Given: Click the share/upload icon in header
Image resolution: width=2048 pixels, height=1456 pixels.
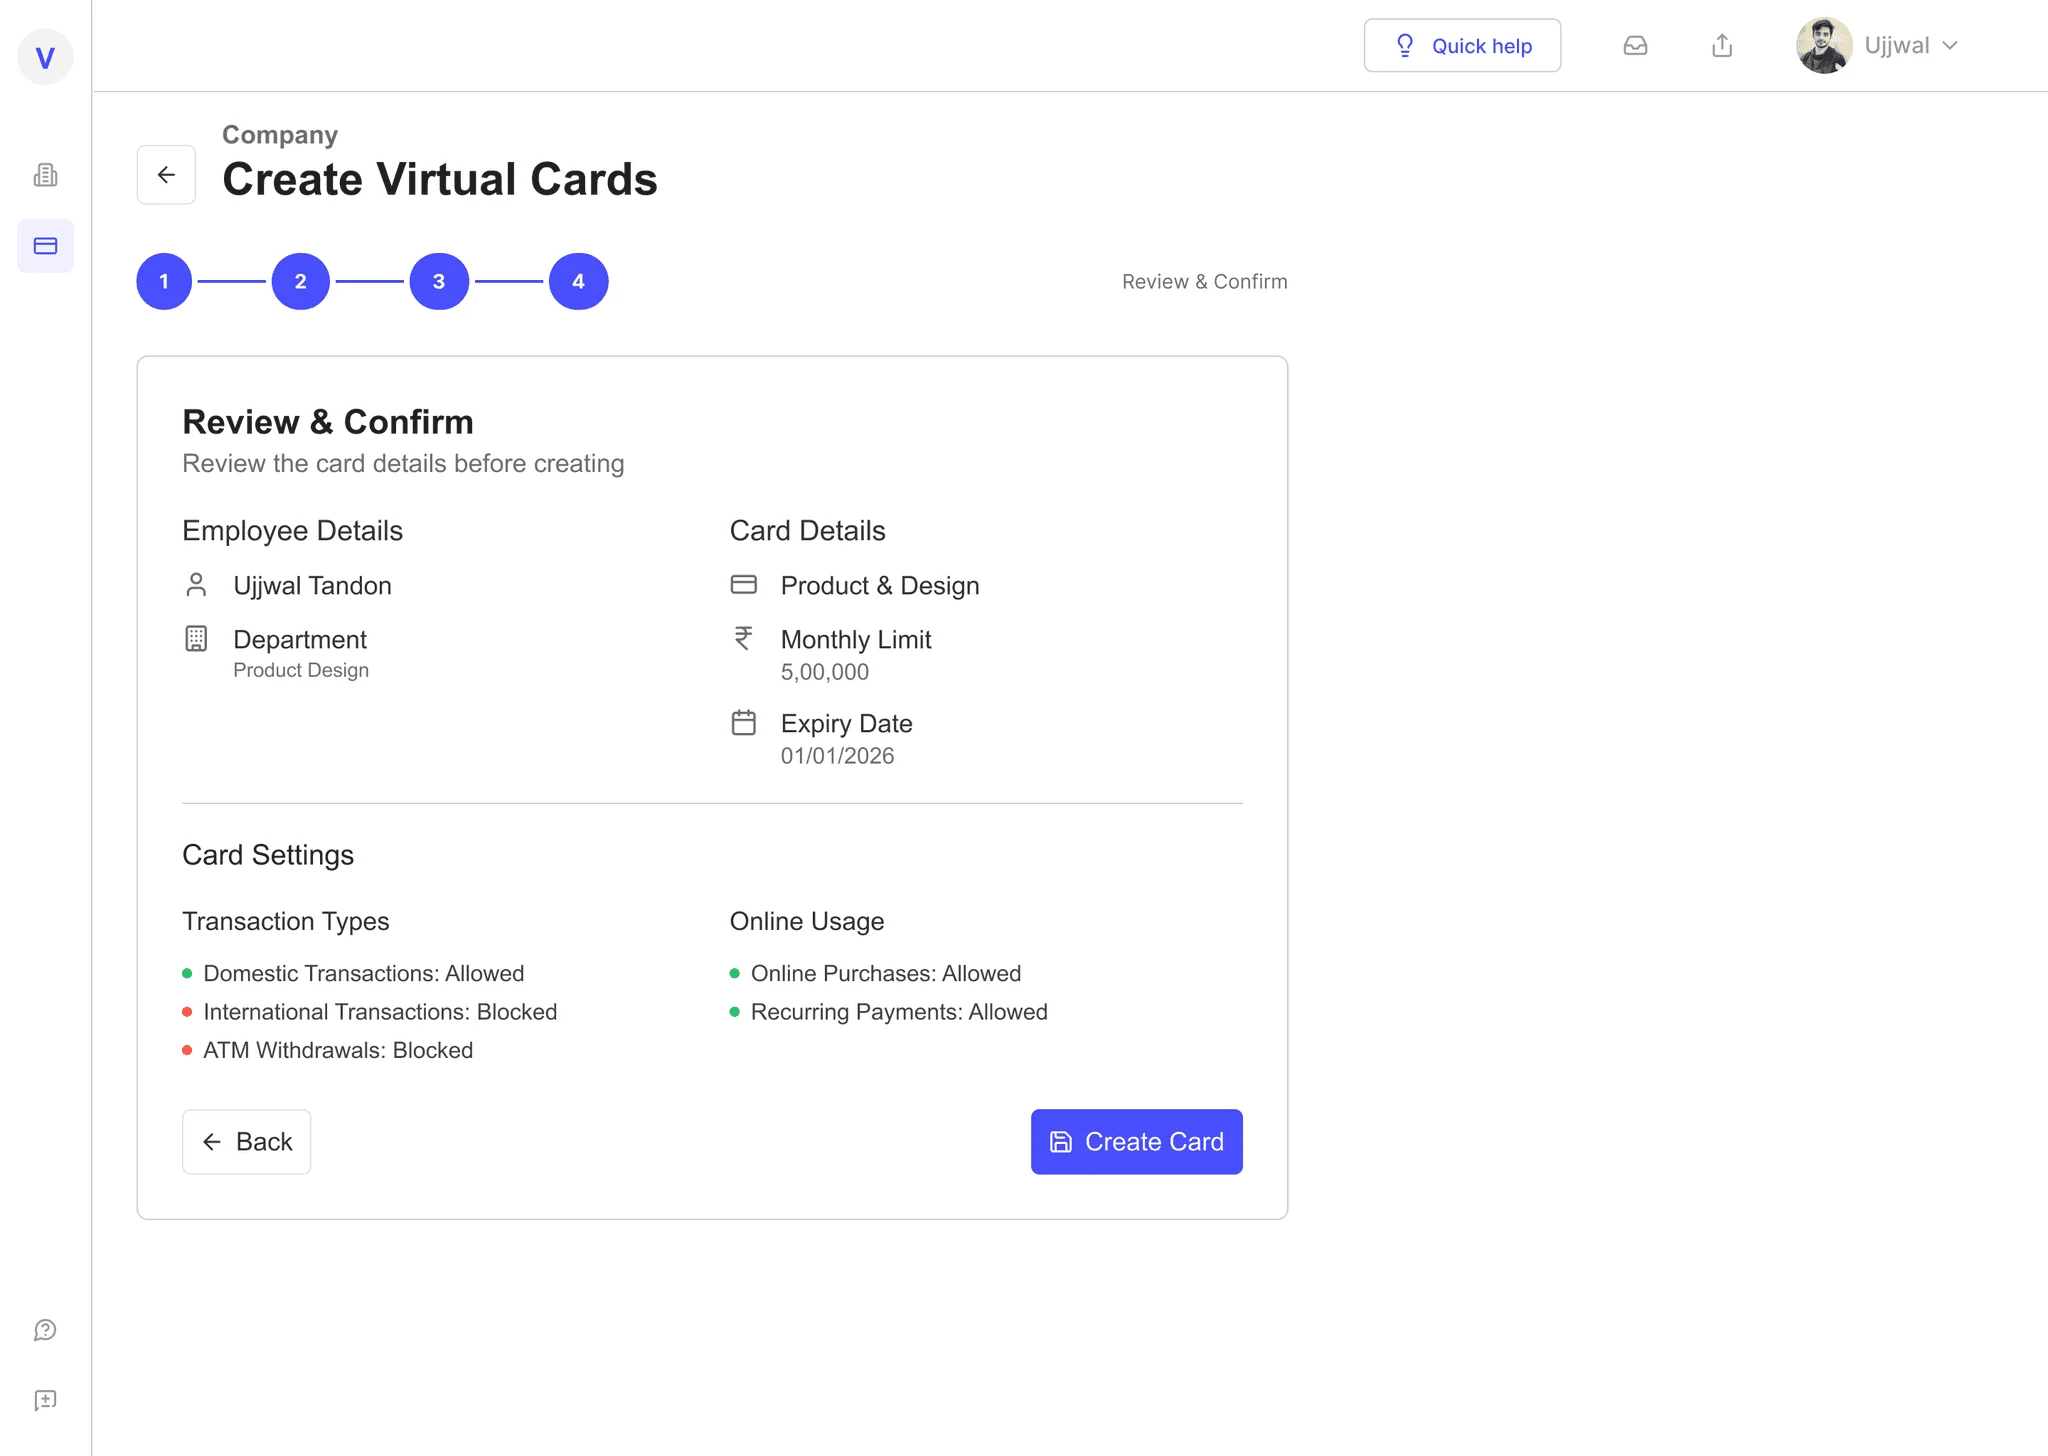Looking at the screenshot, I should [1722, 46].
